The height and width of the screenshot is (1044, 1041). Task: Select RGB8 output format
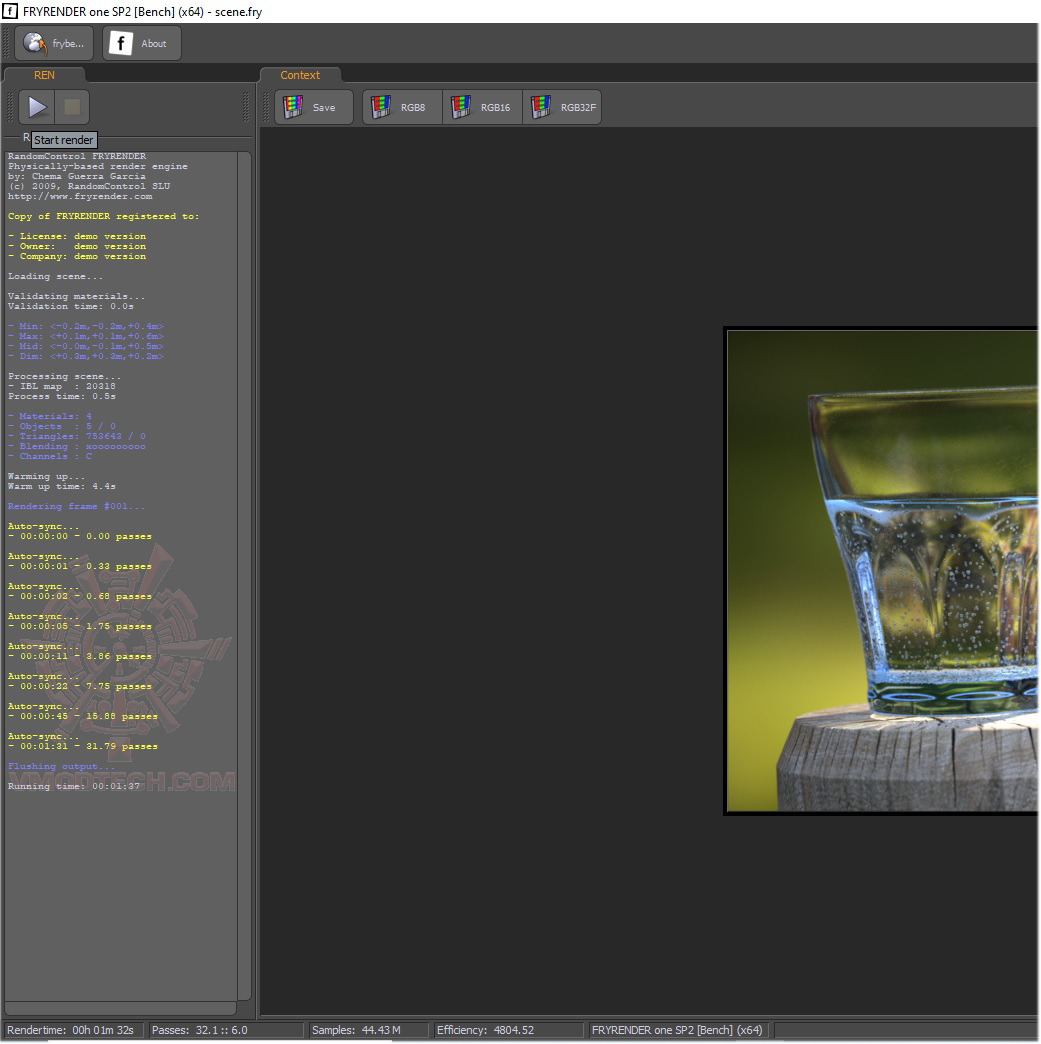pos(402,107)
